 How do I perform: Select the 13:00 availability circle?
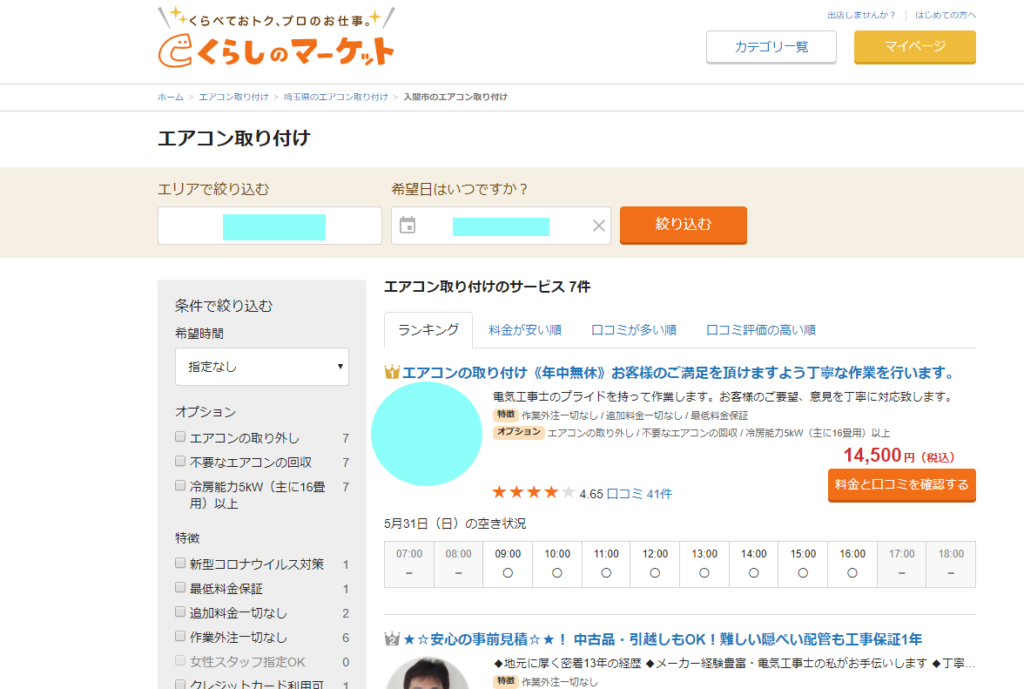click(x=704, y=573)
